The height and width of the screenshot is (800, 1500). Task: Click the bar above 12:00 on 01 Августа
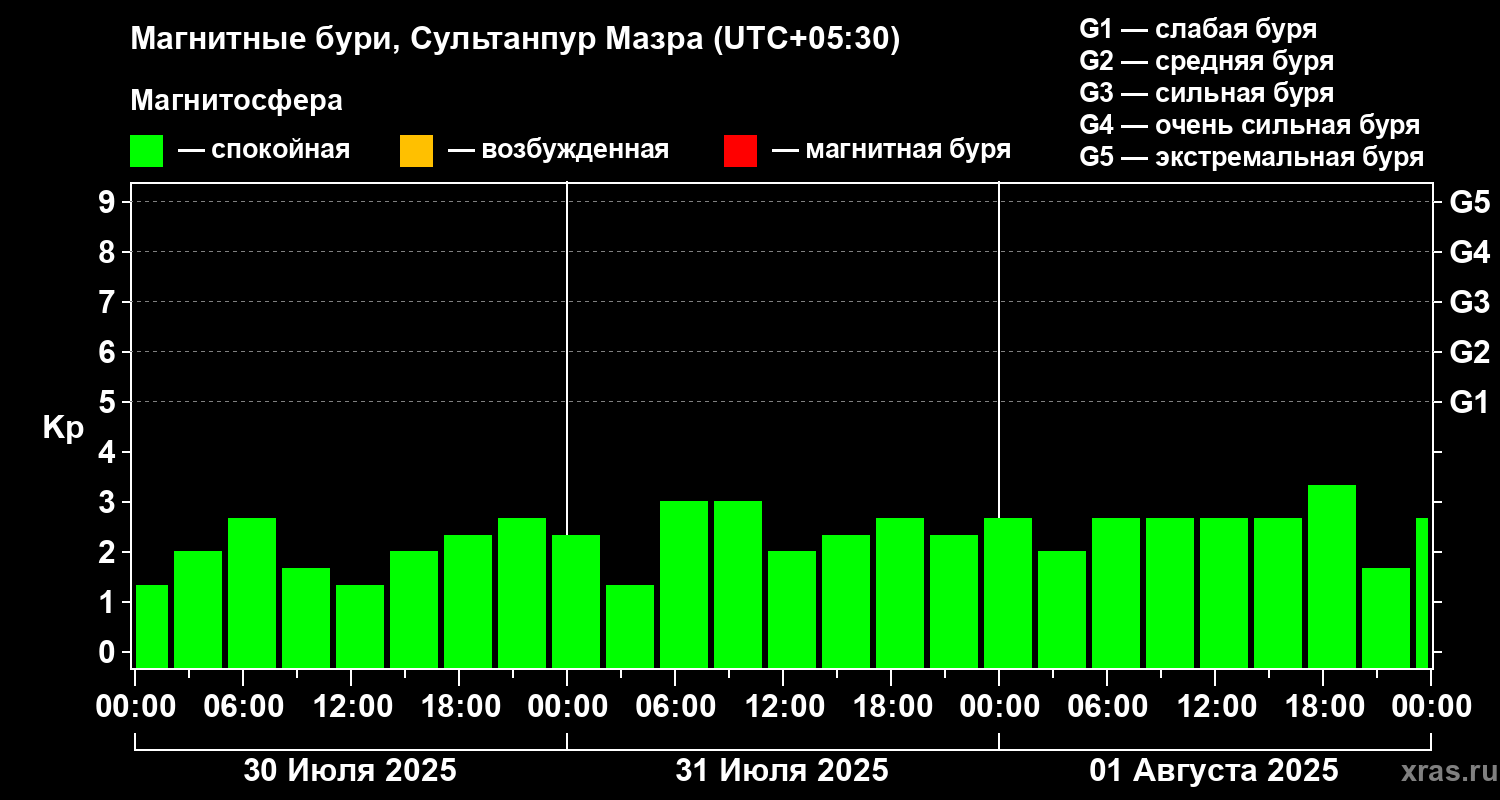[1224, 593]
